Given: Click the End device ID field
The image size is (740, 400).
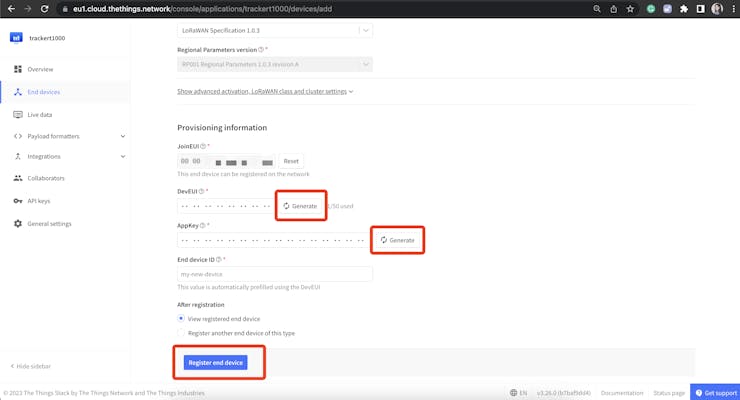Looking at the screenshot, I should (x=275, y=274).
